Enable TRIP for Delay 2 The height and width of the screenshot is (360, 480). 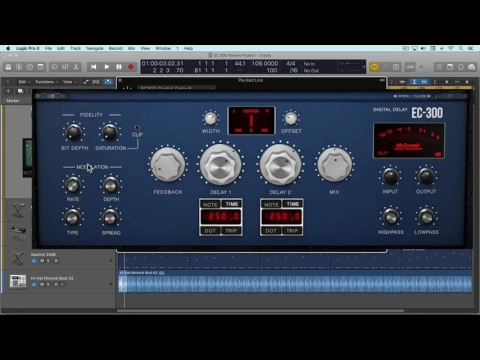pyautogui.click(x=292, y=231)
